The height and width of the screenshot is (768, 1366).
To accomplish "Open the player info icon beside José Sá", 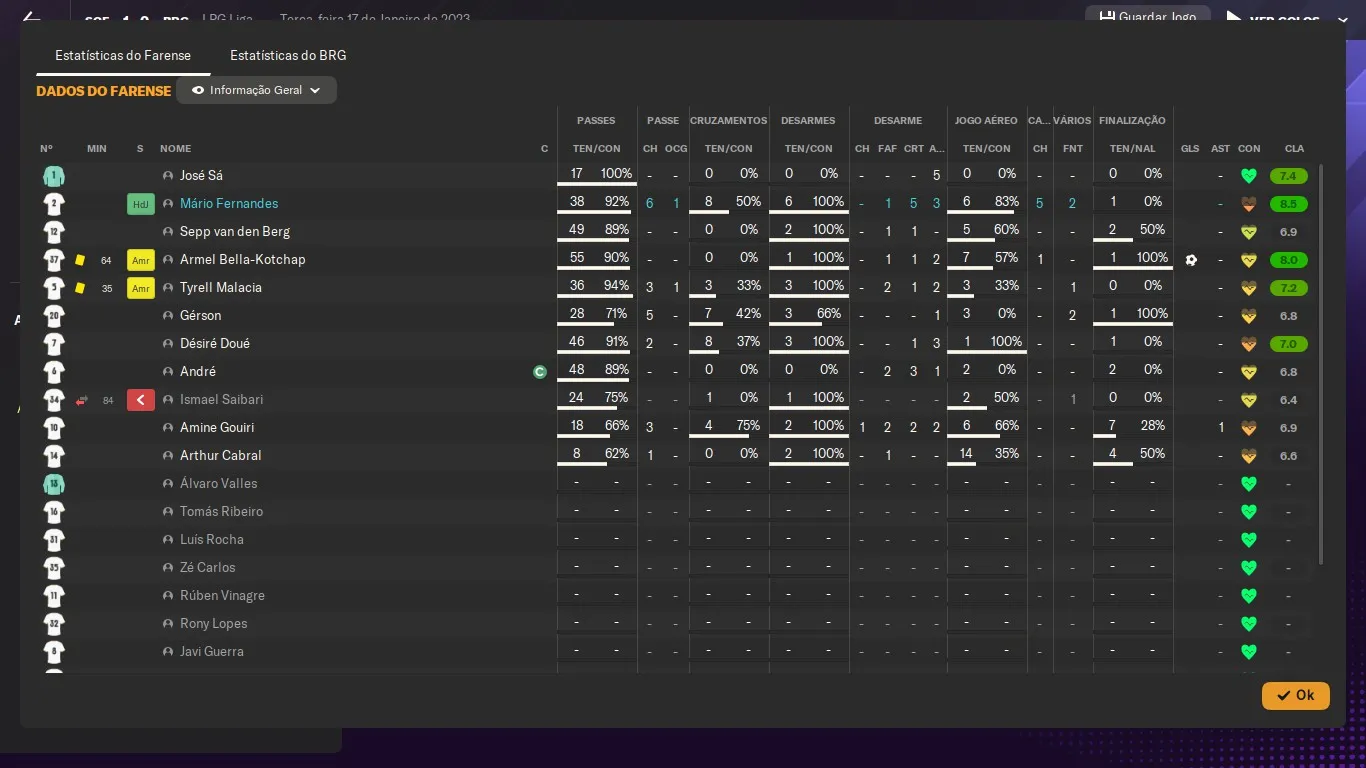I will pos(168,176).
